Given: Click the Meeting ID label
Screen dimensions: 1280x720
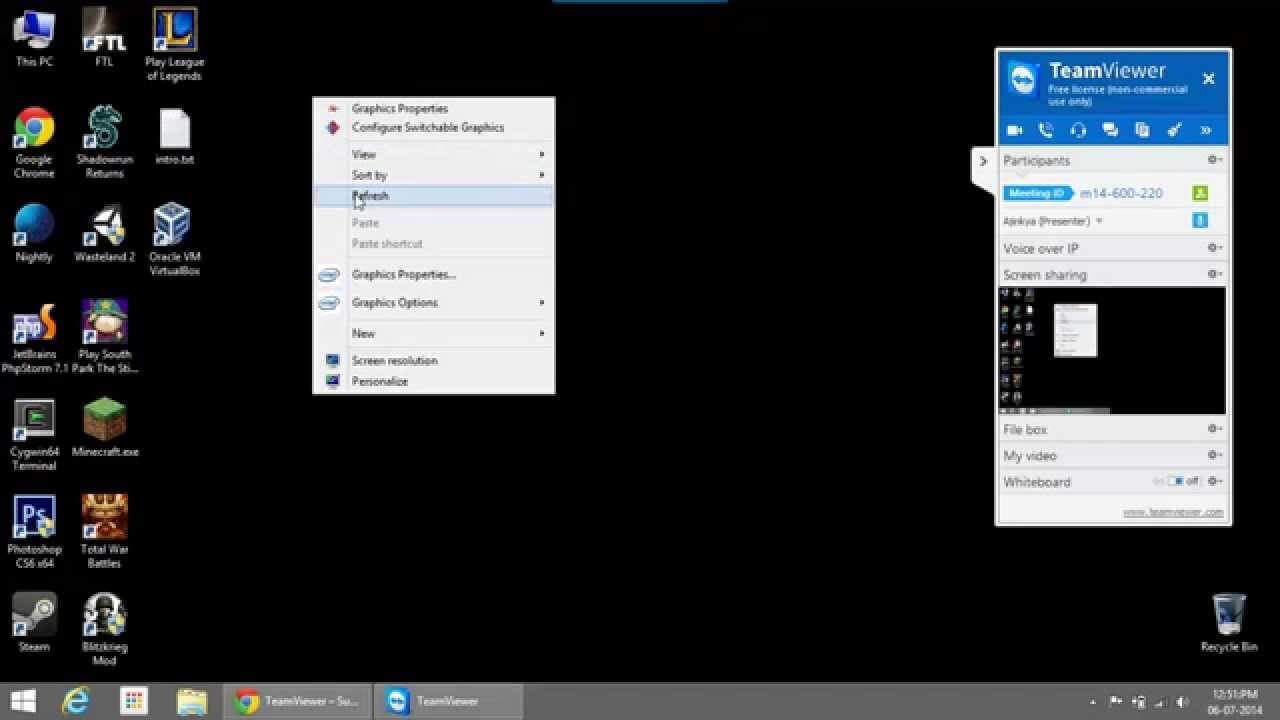Looking at the screenshot, I should click(1037, 193).
